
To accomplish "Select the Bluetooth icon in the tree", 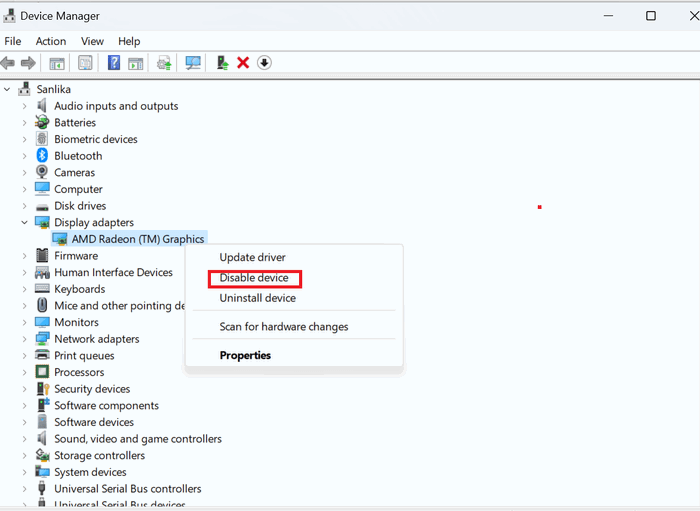I will [42, 155].
